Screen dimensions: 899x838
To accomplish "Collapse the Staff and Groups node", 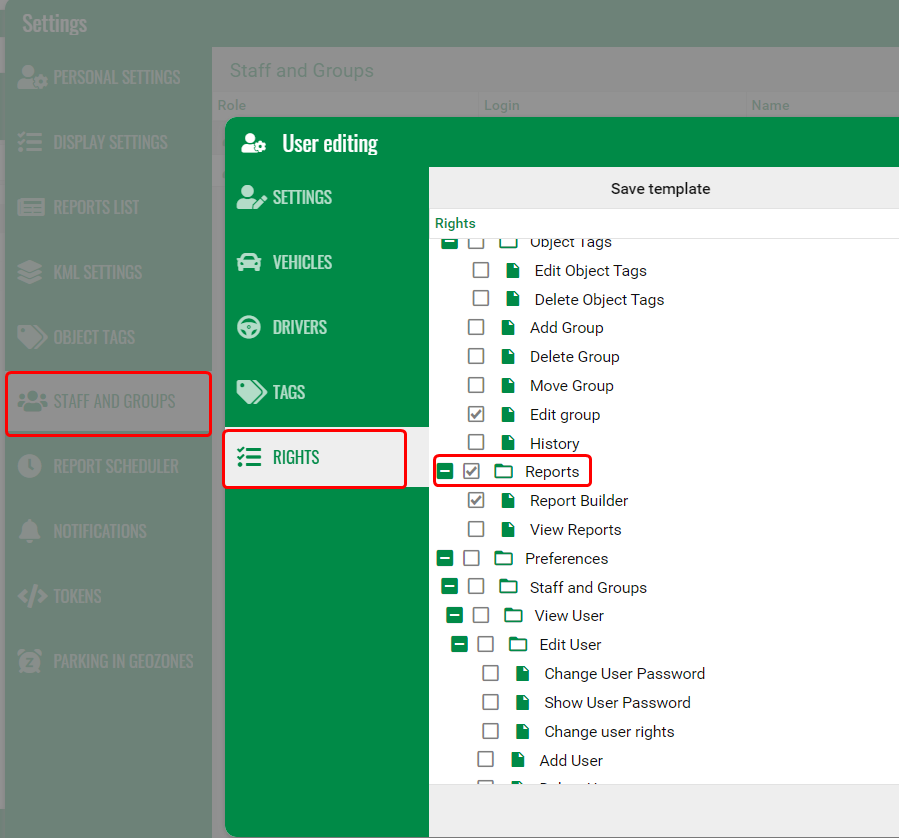I will (450, 587).
